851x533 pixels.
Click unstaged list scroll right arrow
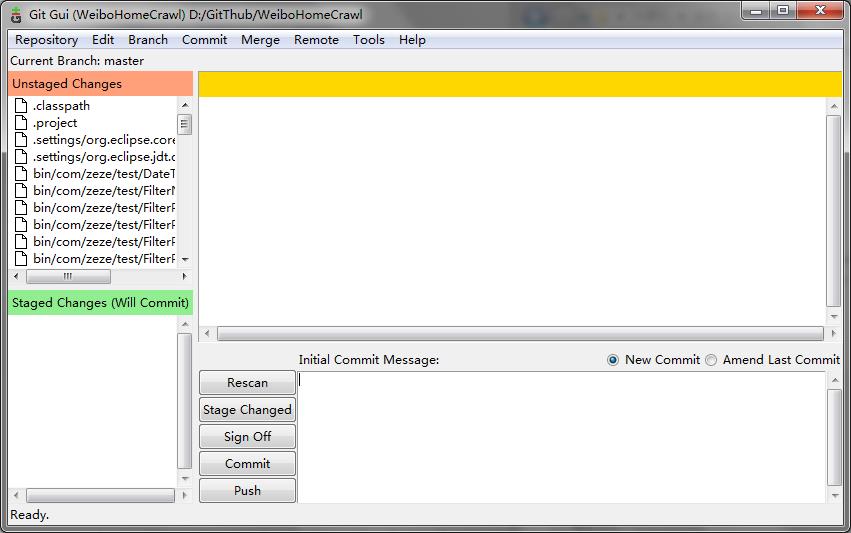coord(185,276)
